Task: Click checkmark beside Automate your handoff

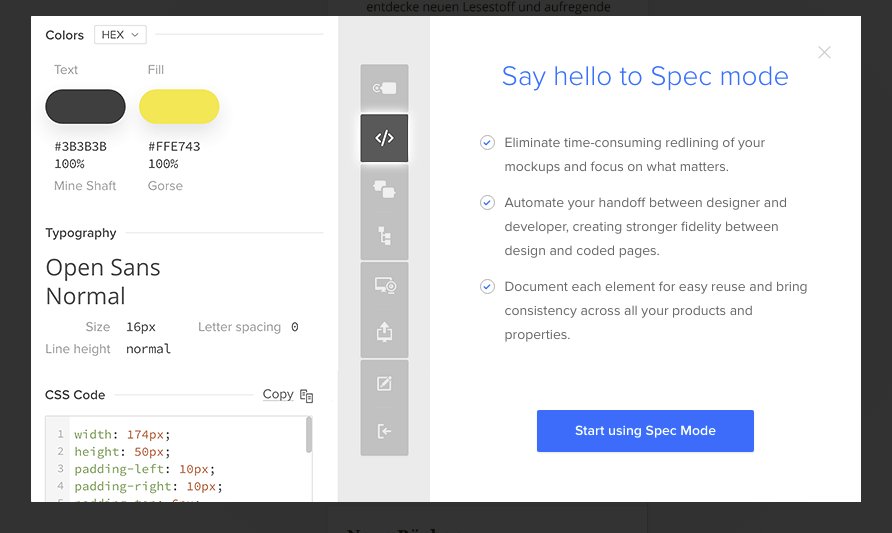Action: 487,203
